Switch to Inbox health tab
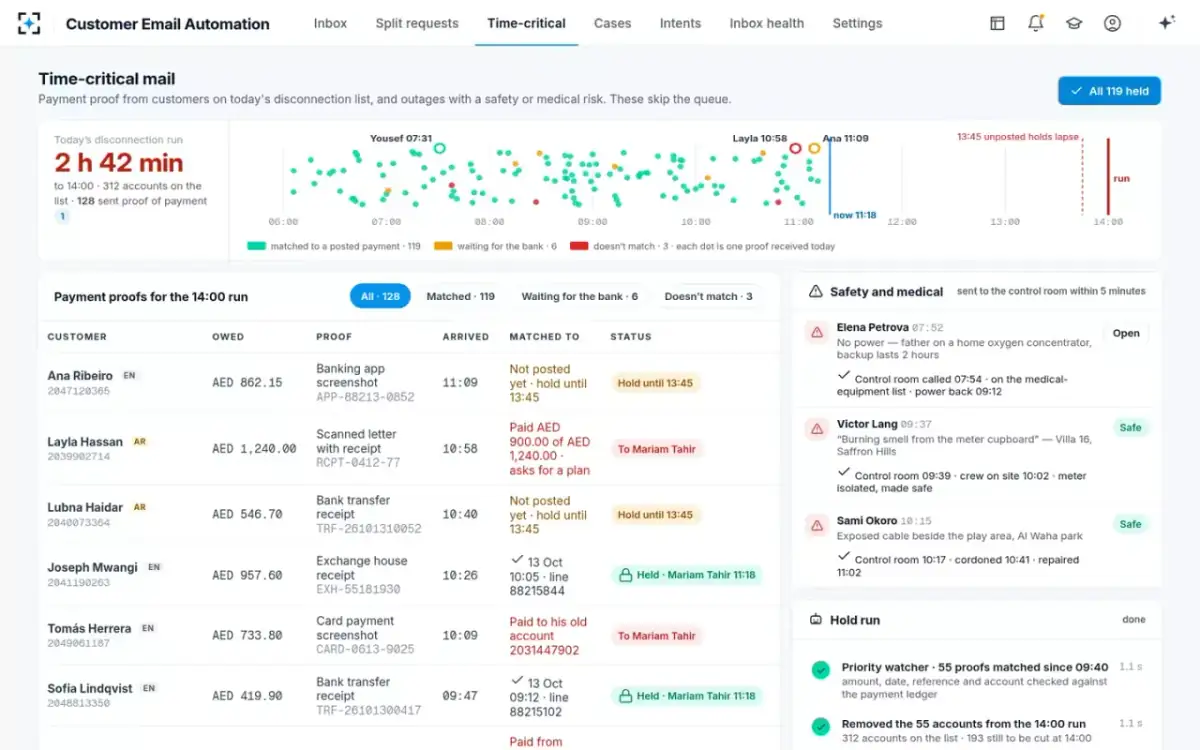The width and height of the screenshot is (1200, 750). click(766, 23)
